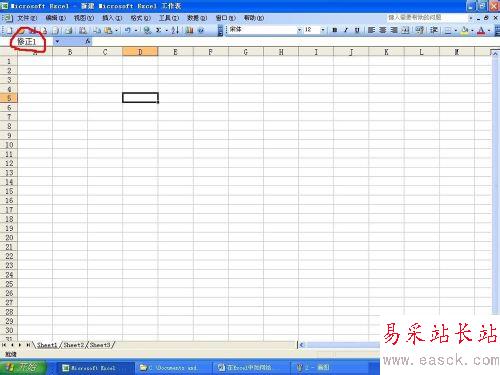Click the Name Box showing 修正1
The width and height of the screenshot is (500, 375).
tap(27, 42)
